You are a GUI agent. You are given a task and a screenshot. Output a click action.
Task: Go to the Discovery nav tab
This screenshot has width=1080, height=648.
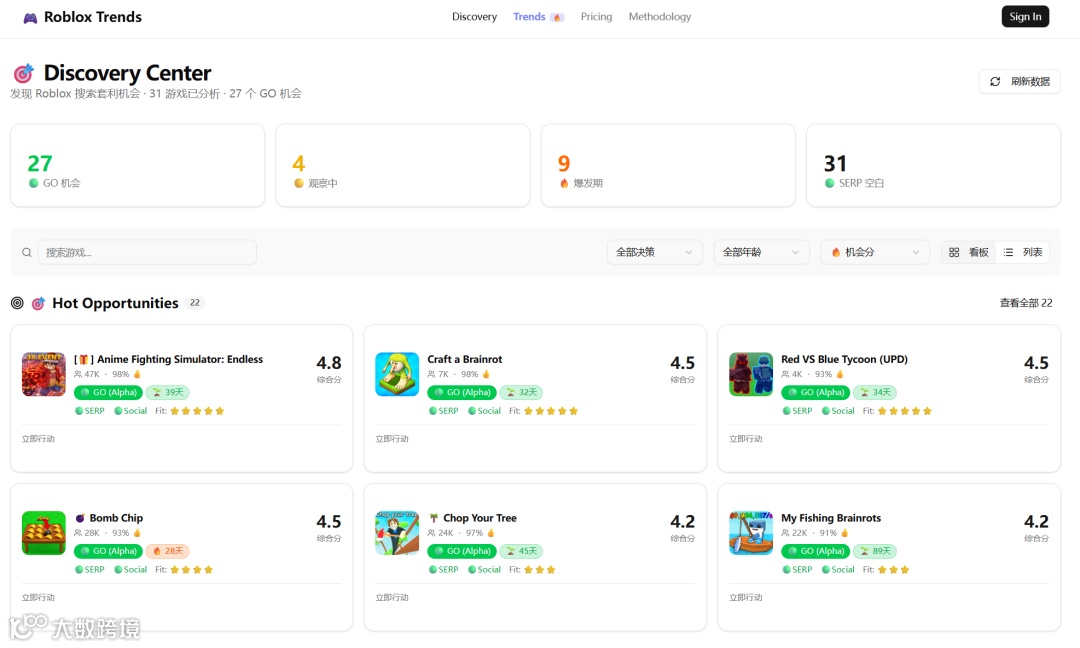475,17
